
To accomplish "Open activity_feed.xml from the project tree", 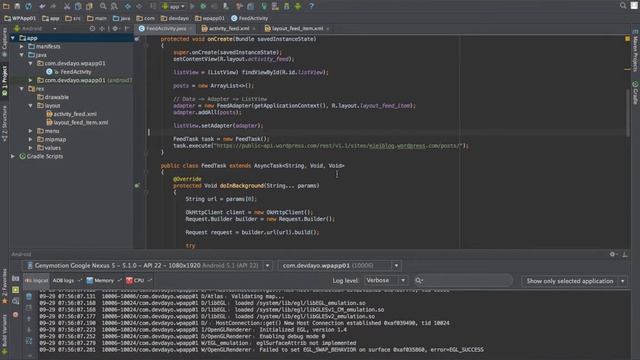I will click(x=71, y=114).
